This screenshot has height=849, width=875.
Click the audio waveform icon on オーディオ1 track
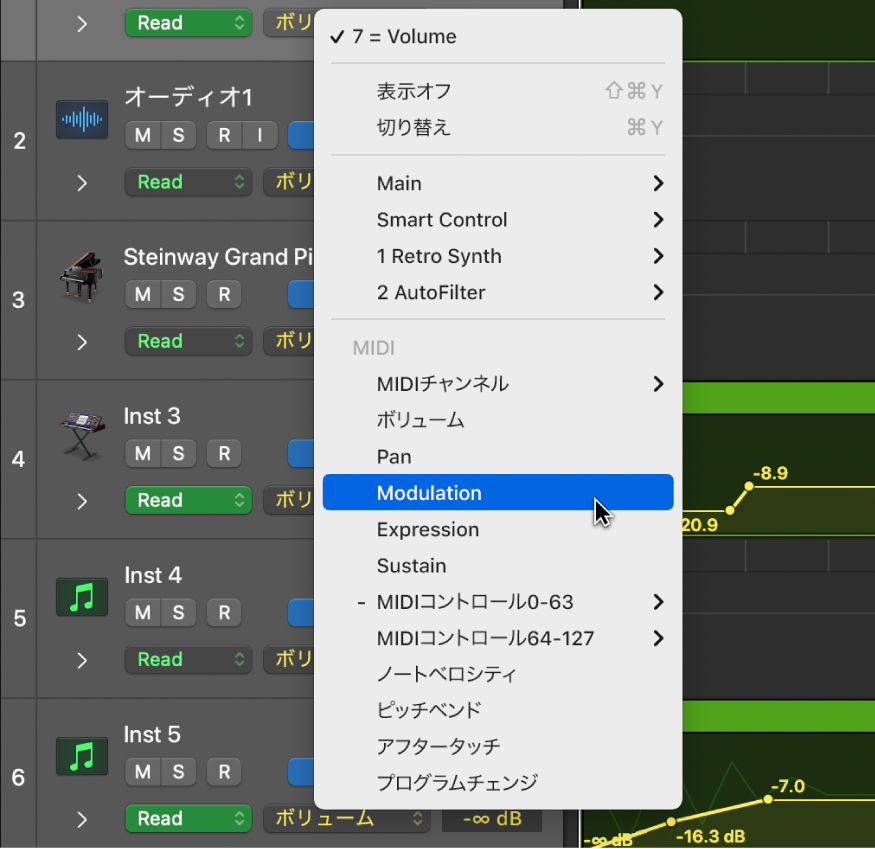point(81,120)
